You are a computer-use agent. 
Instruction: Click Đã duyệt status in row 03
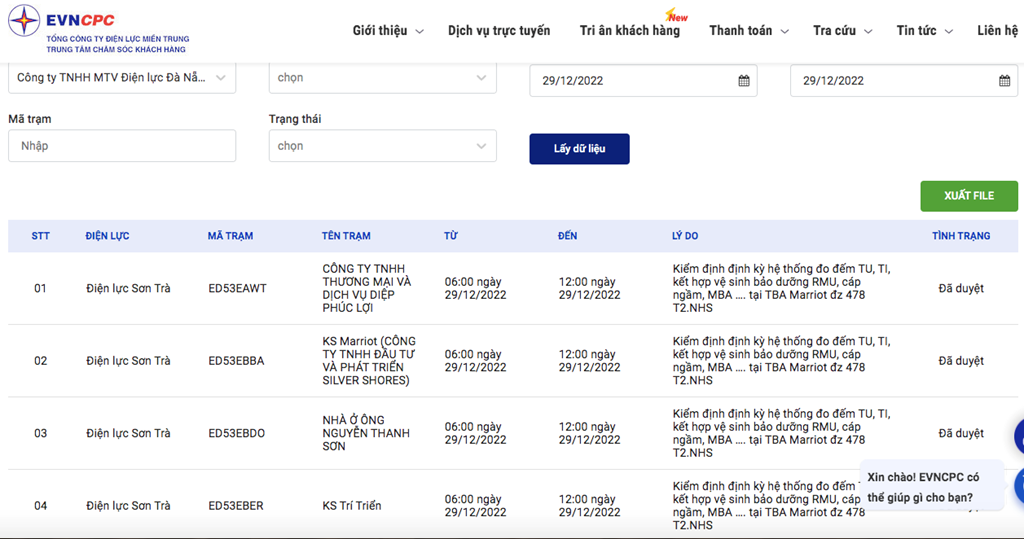(x=961, y=433)
